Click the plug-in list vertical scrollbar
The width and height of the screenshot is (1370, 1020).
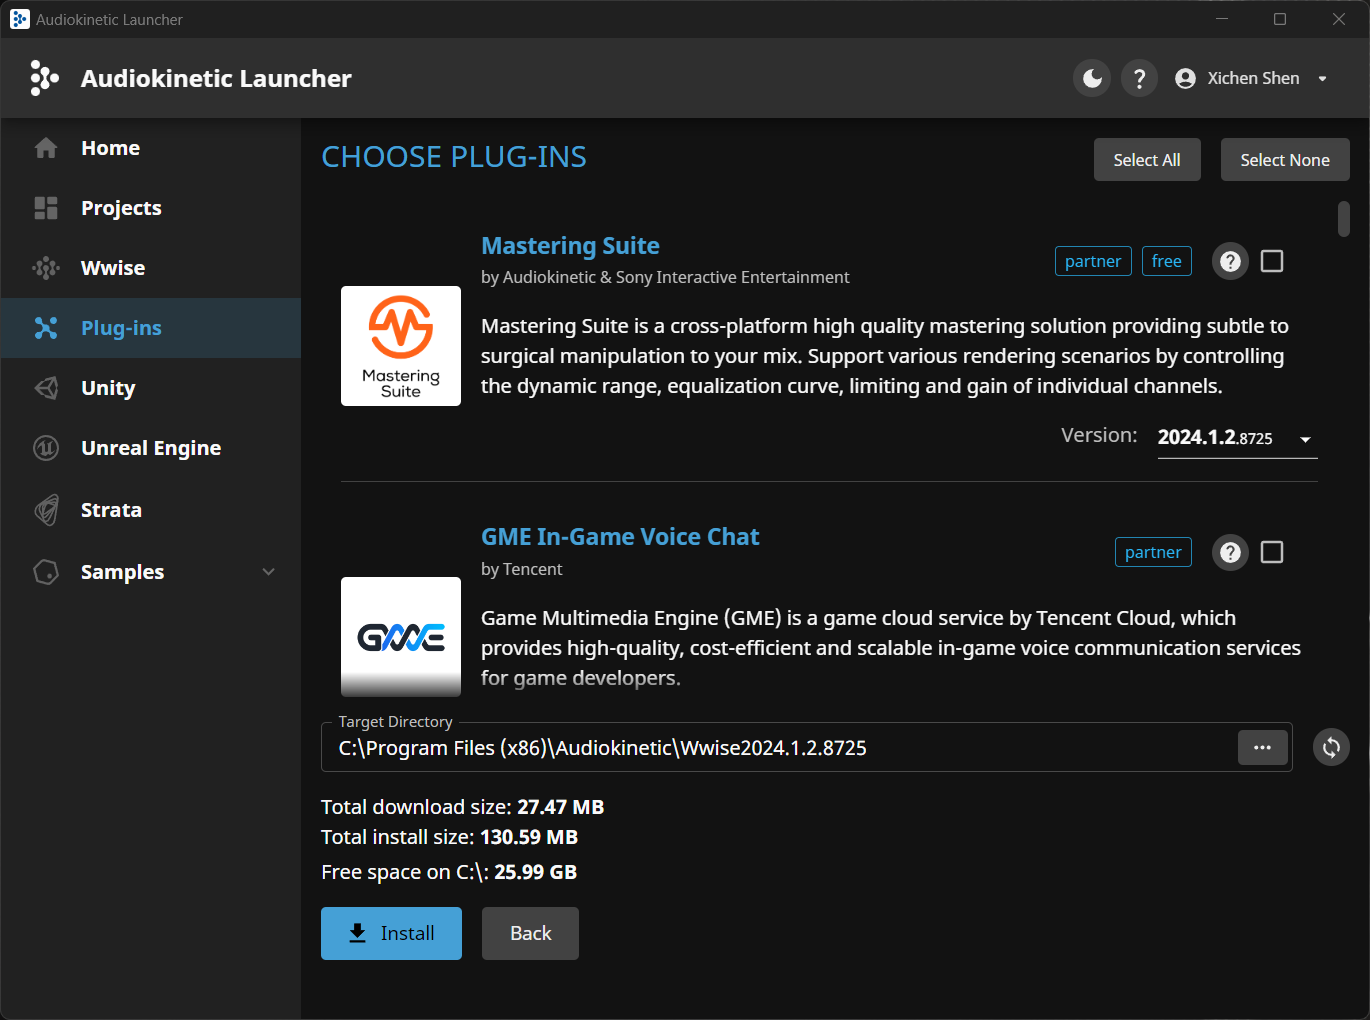[x=1344, y=219]
